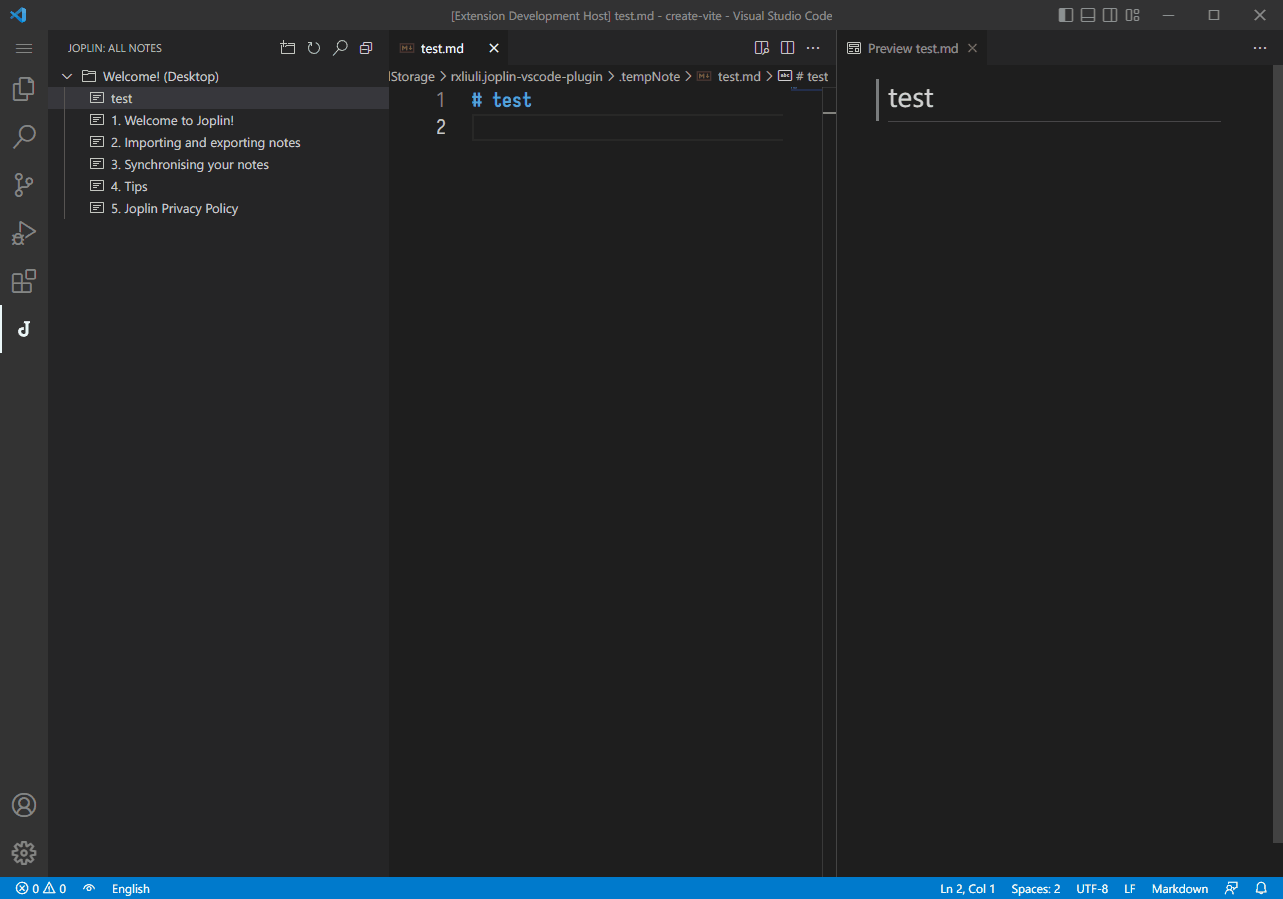Click 'JOPLIN: ALL NOTES' panel header
Viewport: 1283px width, 899px height.
tap(115, 48)
